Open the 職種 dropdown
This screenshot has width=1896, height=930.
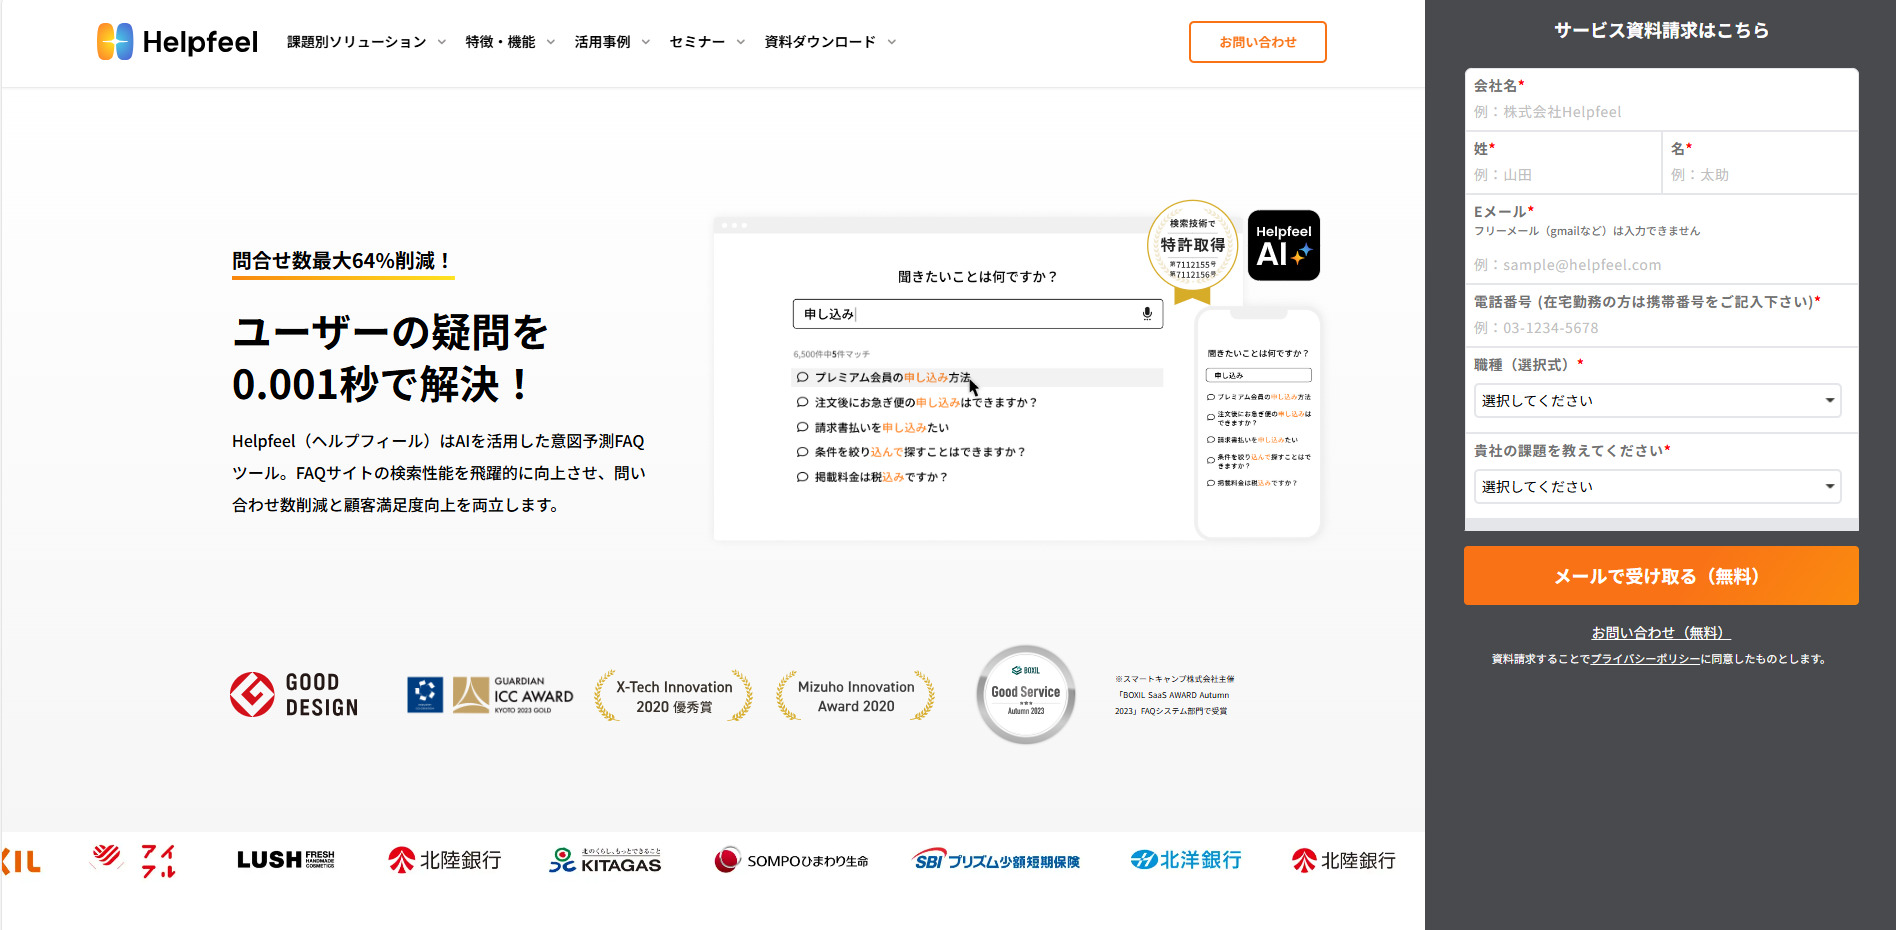click(x=1657, y=401)
